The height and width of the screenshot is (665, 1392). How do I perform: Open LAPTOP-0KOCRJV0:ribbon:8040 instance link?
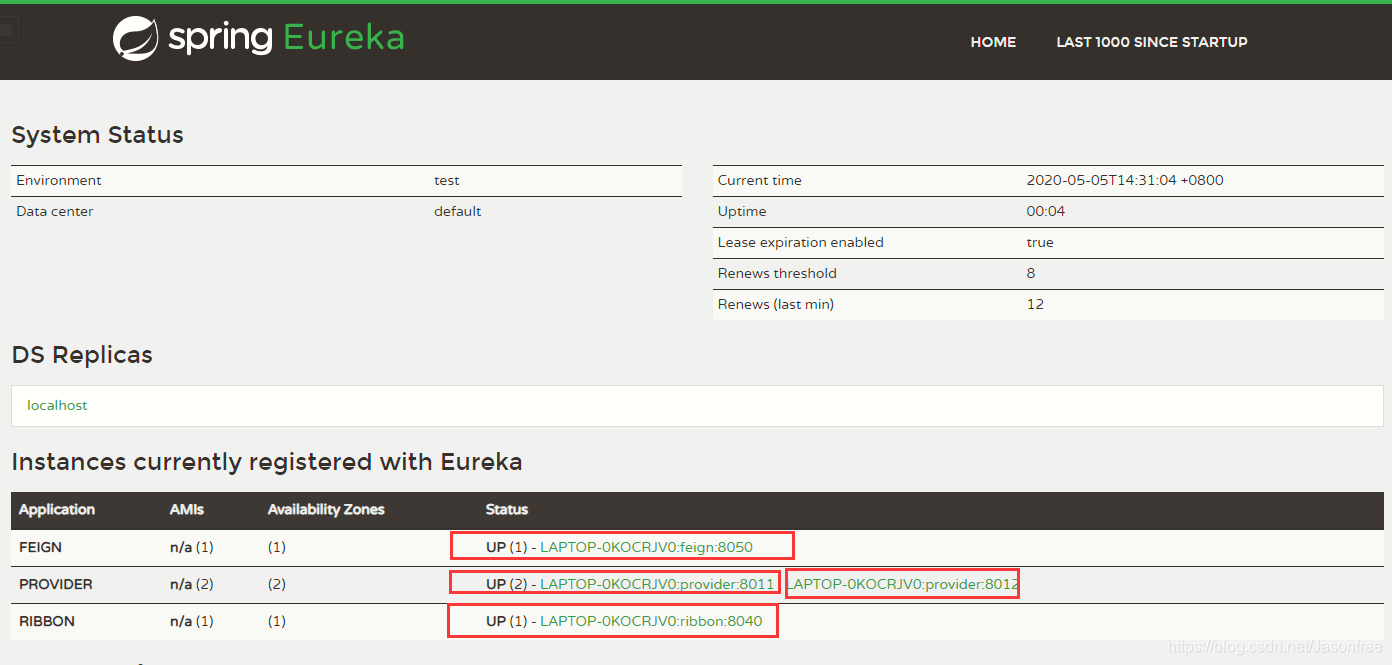(x=651, y=621)
